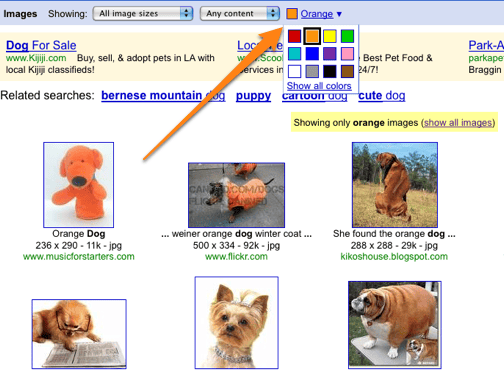Screen dimensions: 504x370
Task: Click show all images link
Action: 458,123
